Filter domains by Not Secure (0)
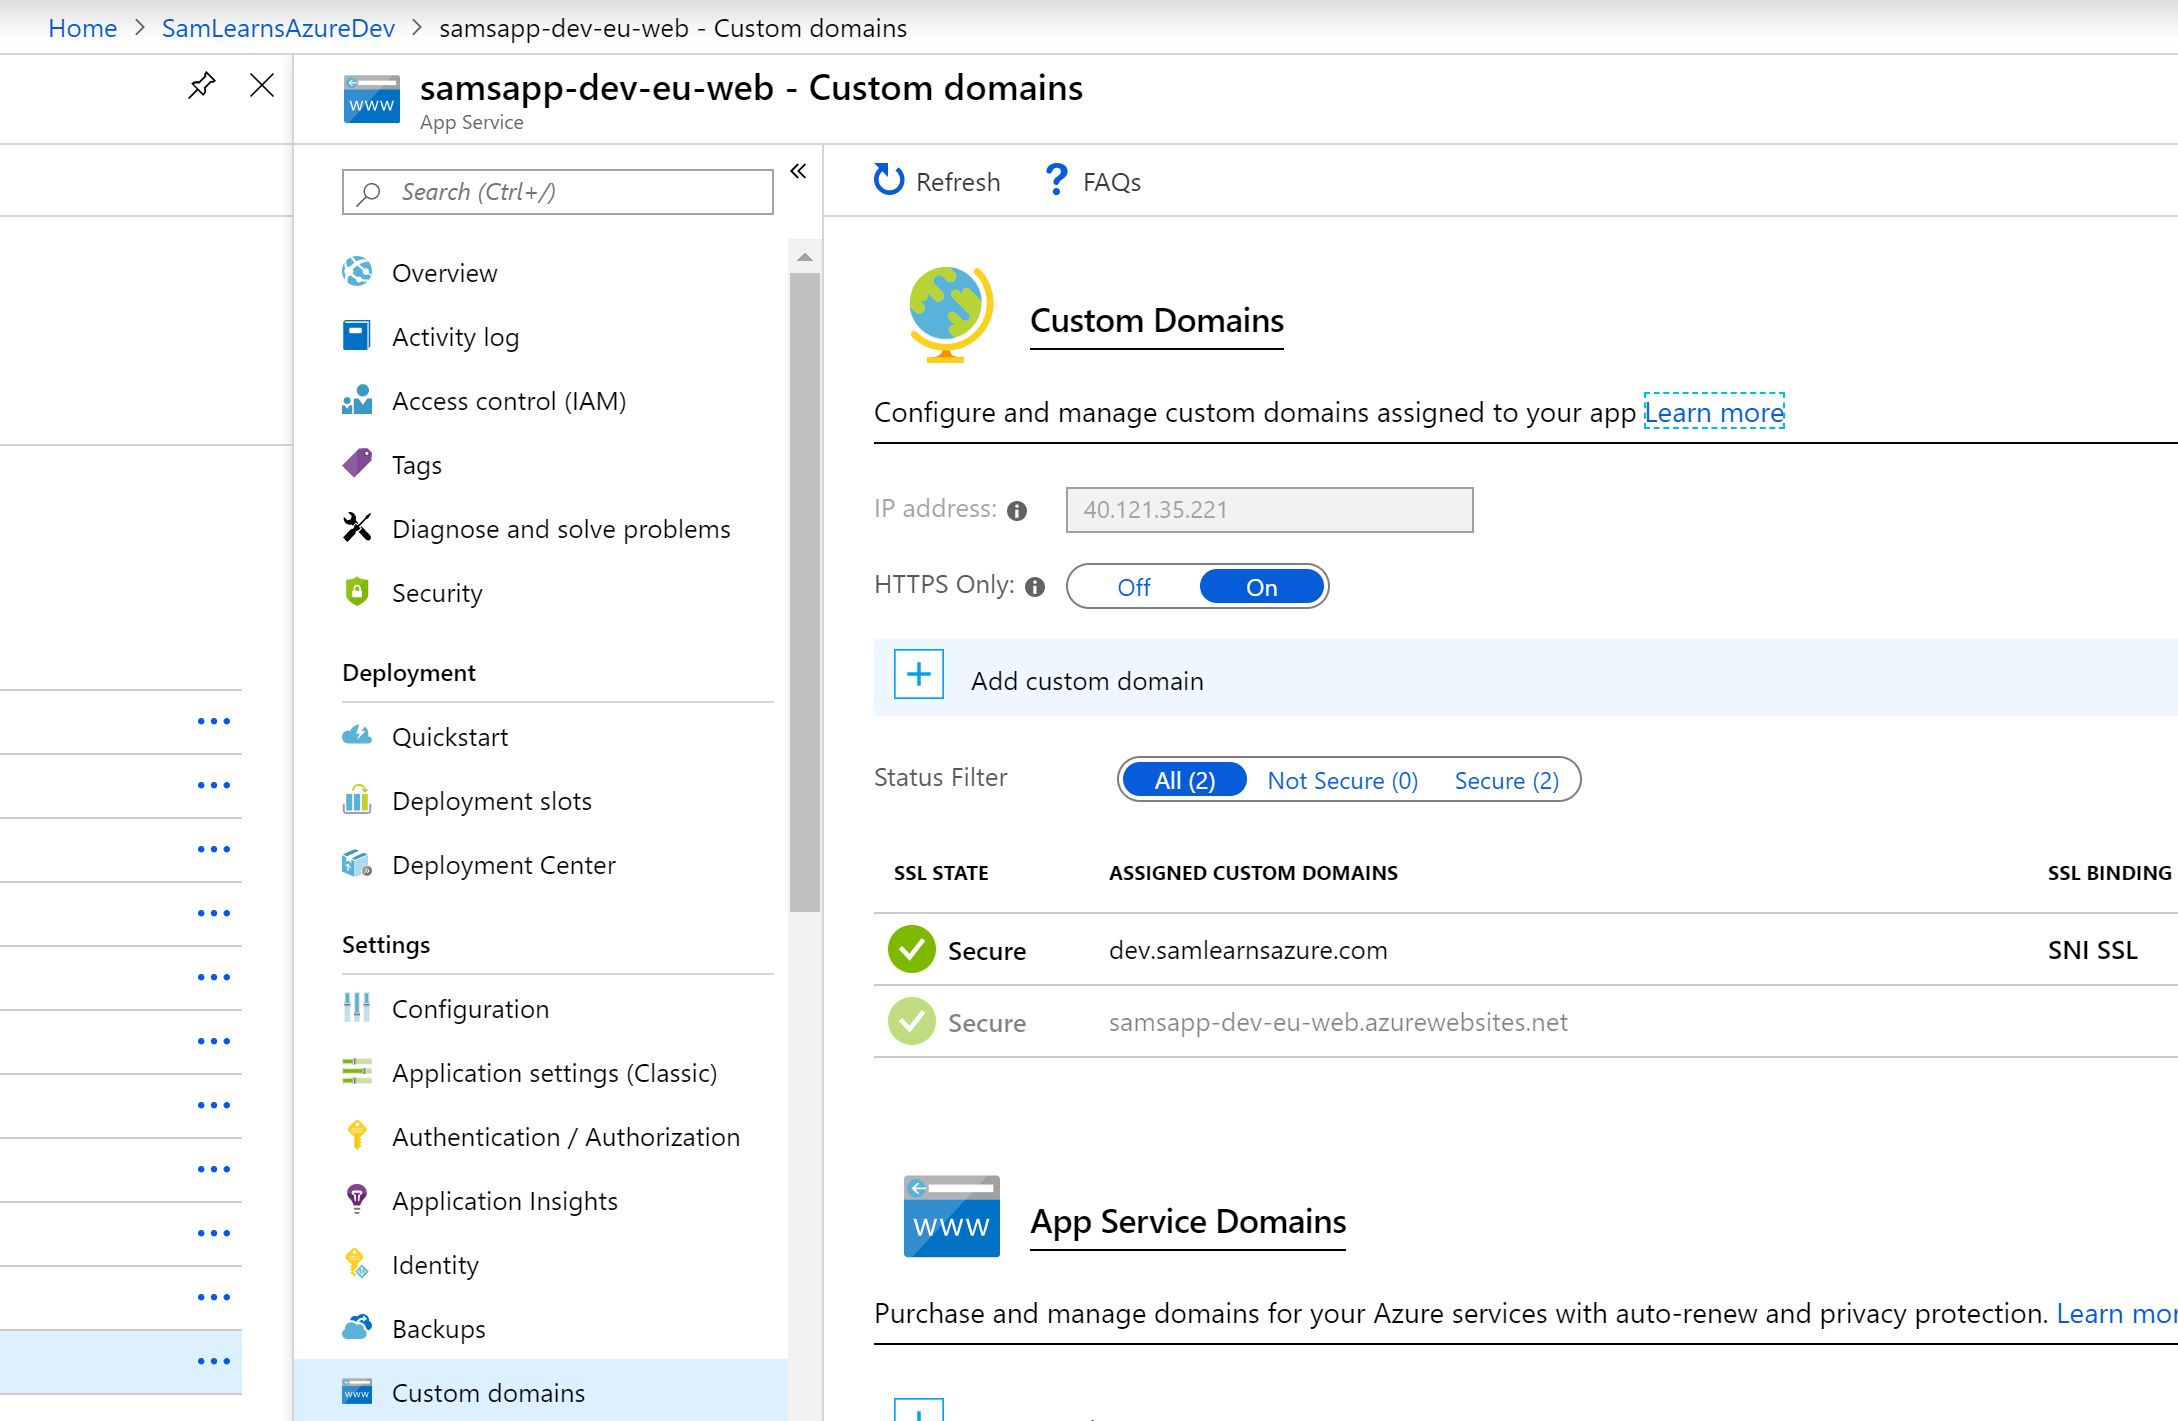2178x1421 pixels. [x=1342, y=780]
